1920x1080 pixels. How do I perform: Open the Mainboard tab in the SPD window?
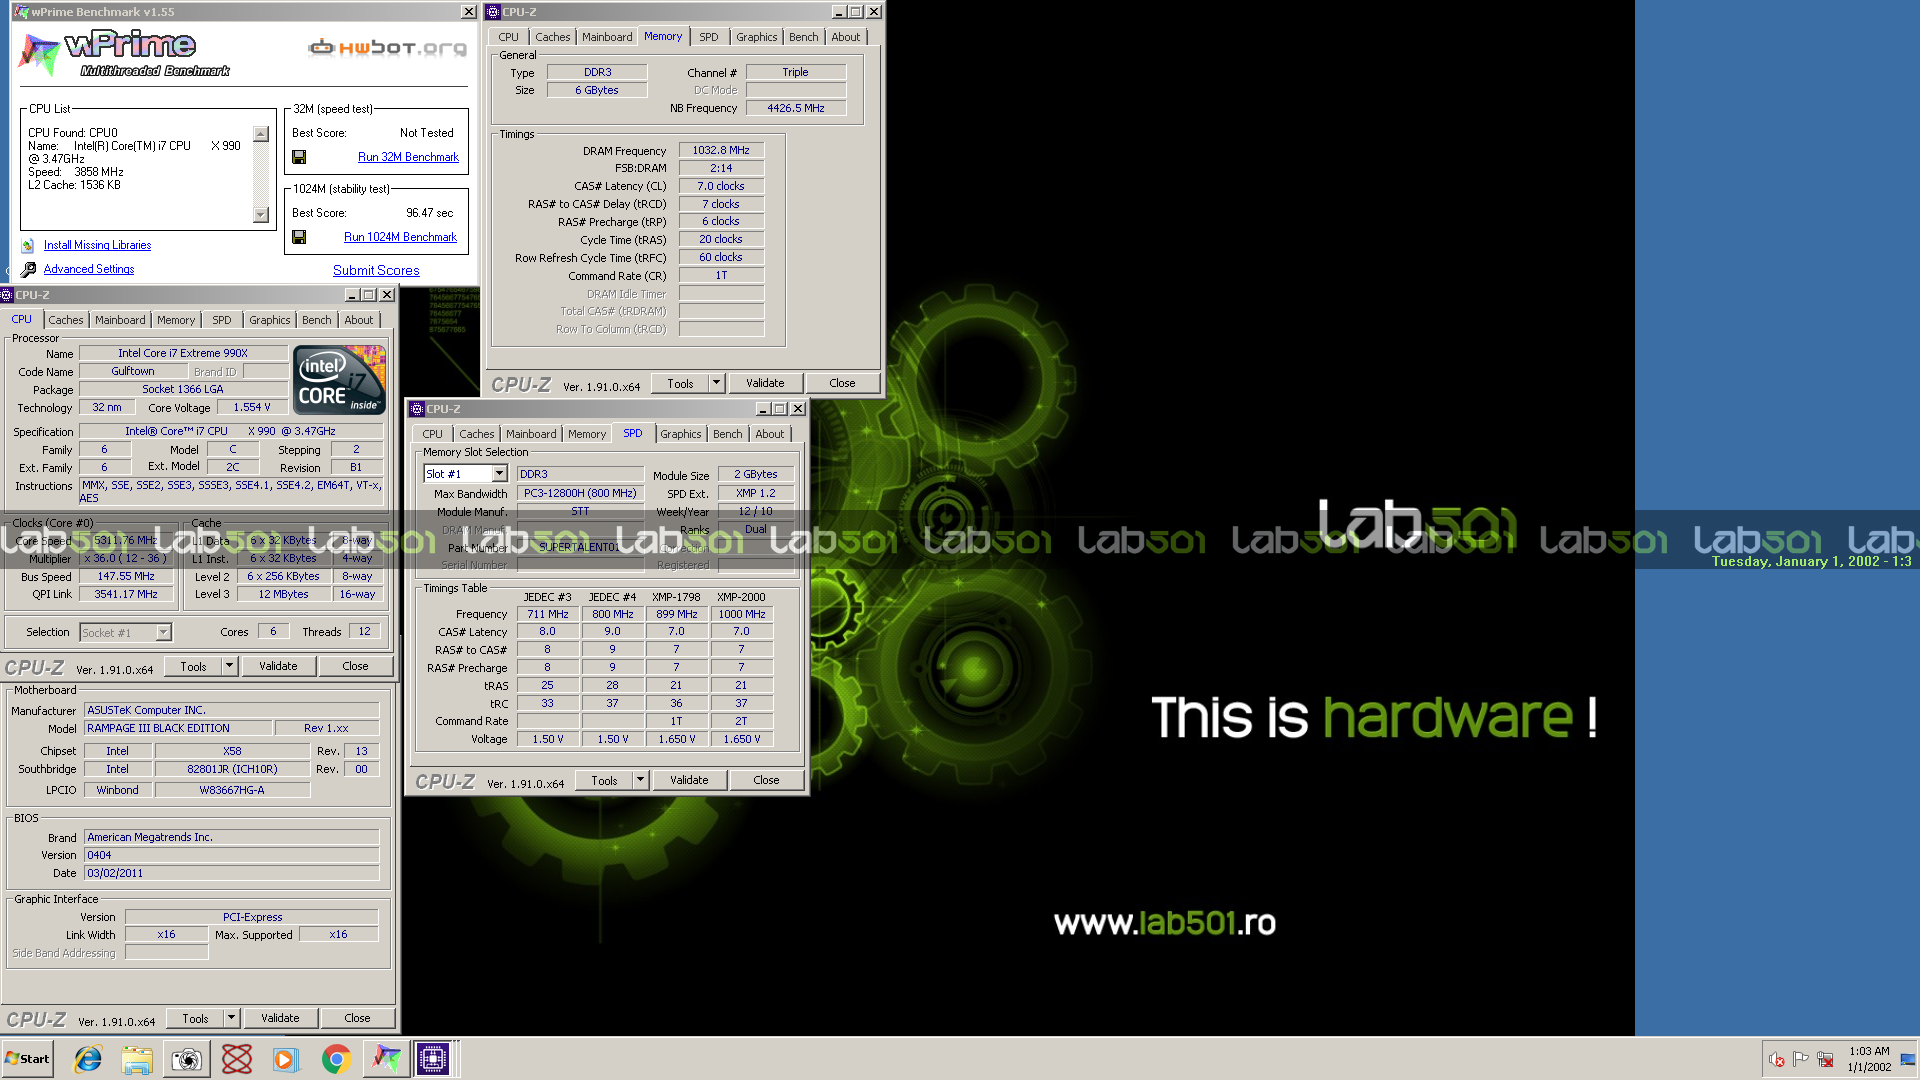(530, 434)
